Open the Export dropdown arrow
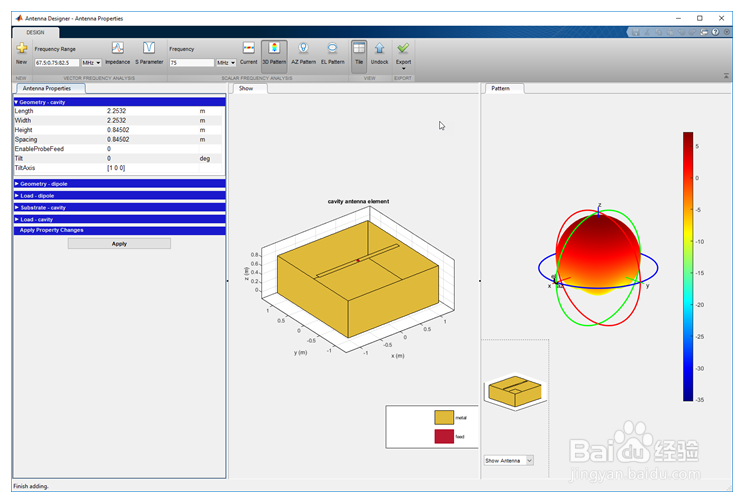Screen dimensions: 742x500 (403, 69)
